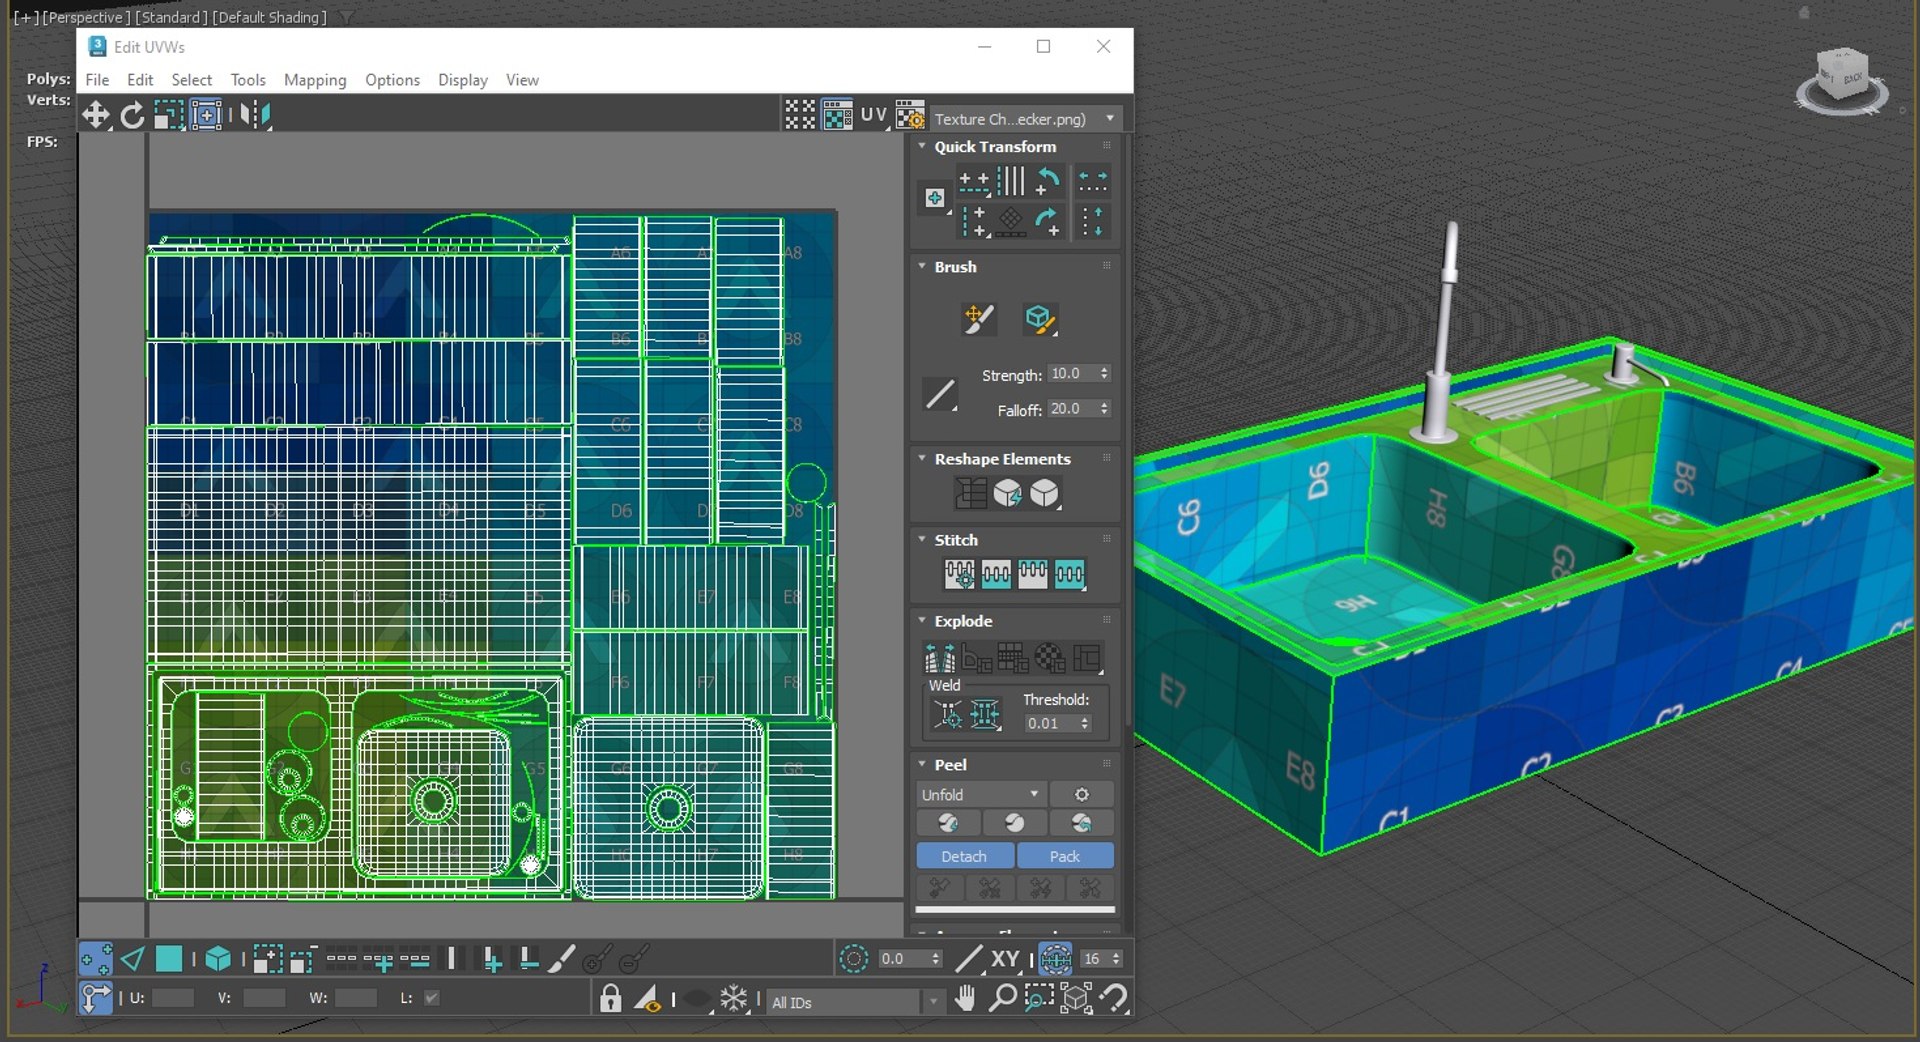The image size is (1920, 1042).
Task: Click the [Default Shading] viewport label
Action: coord(269,17)
